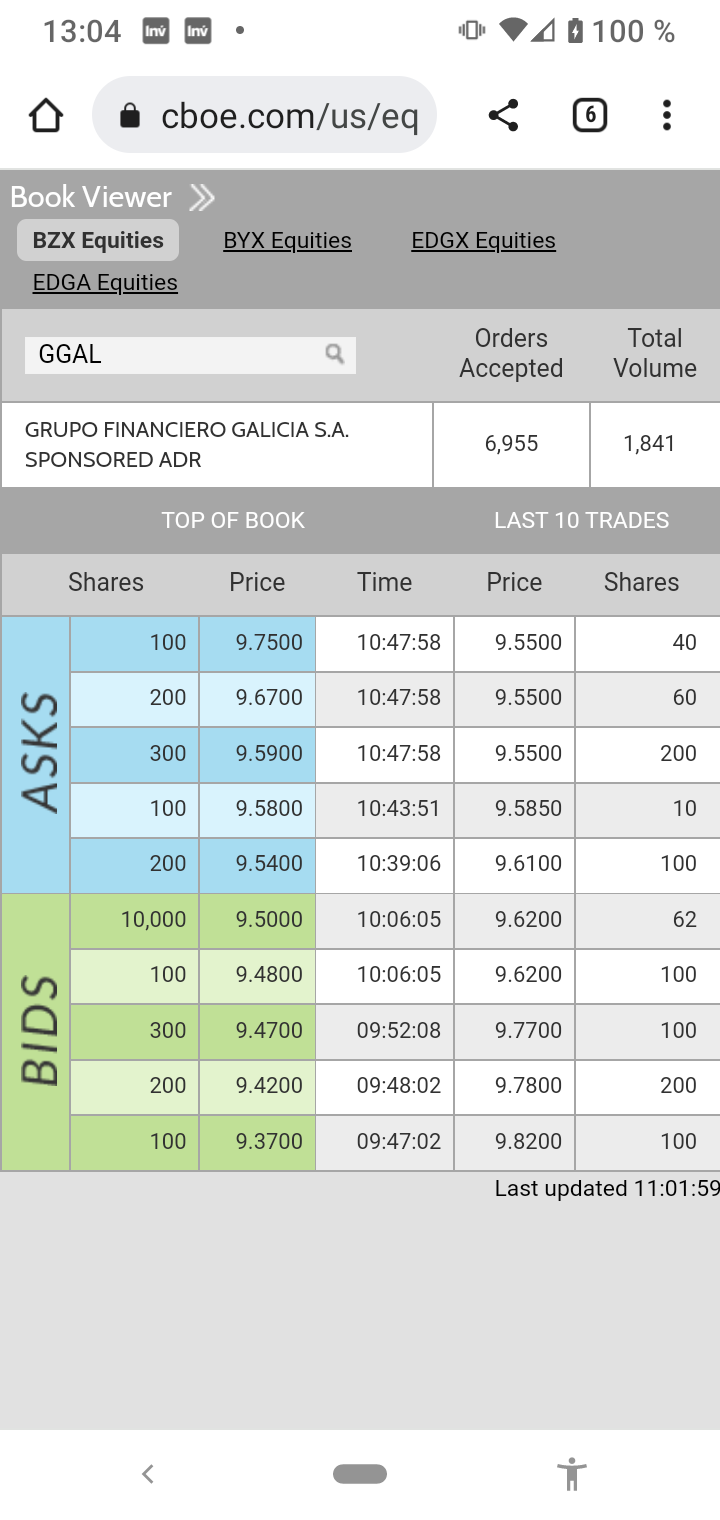This screenshot has height=1520, width=720.
Task: Tap the share icon in toolbar
Action: [503, 116]
